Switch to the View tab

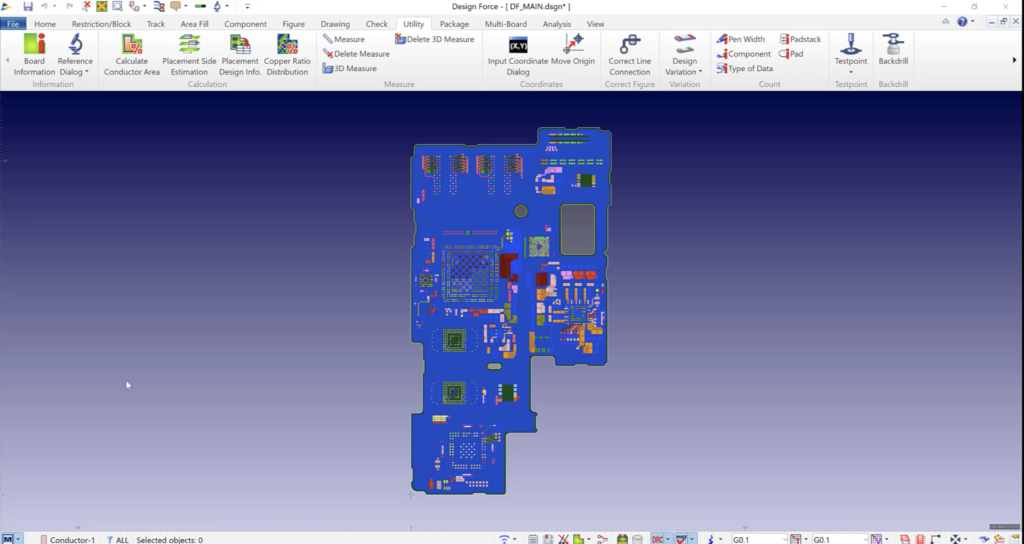click(596, 24)
